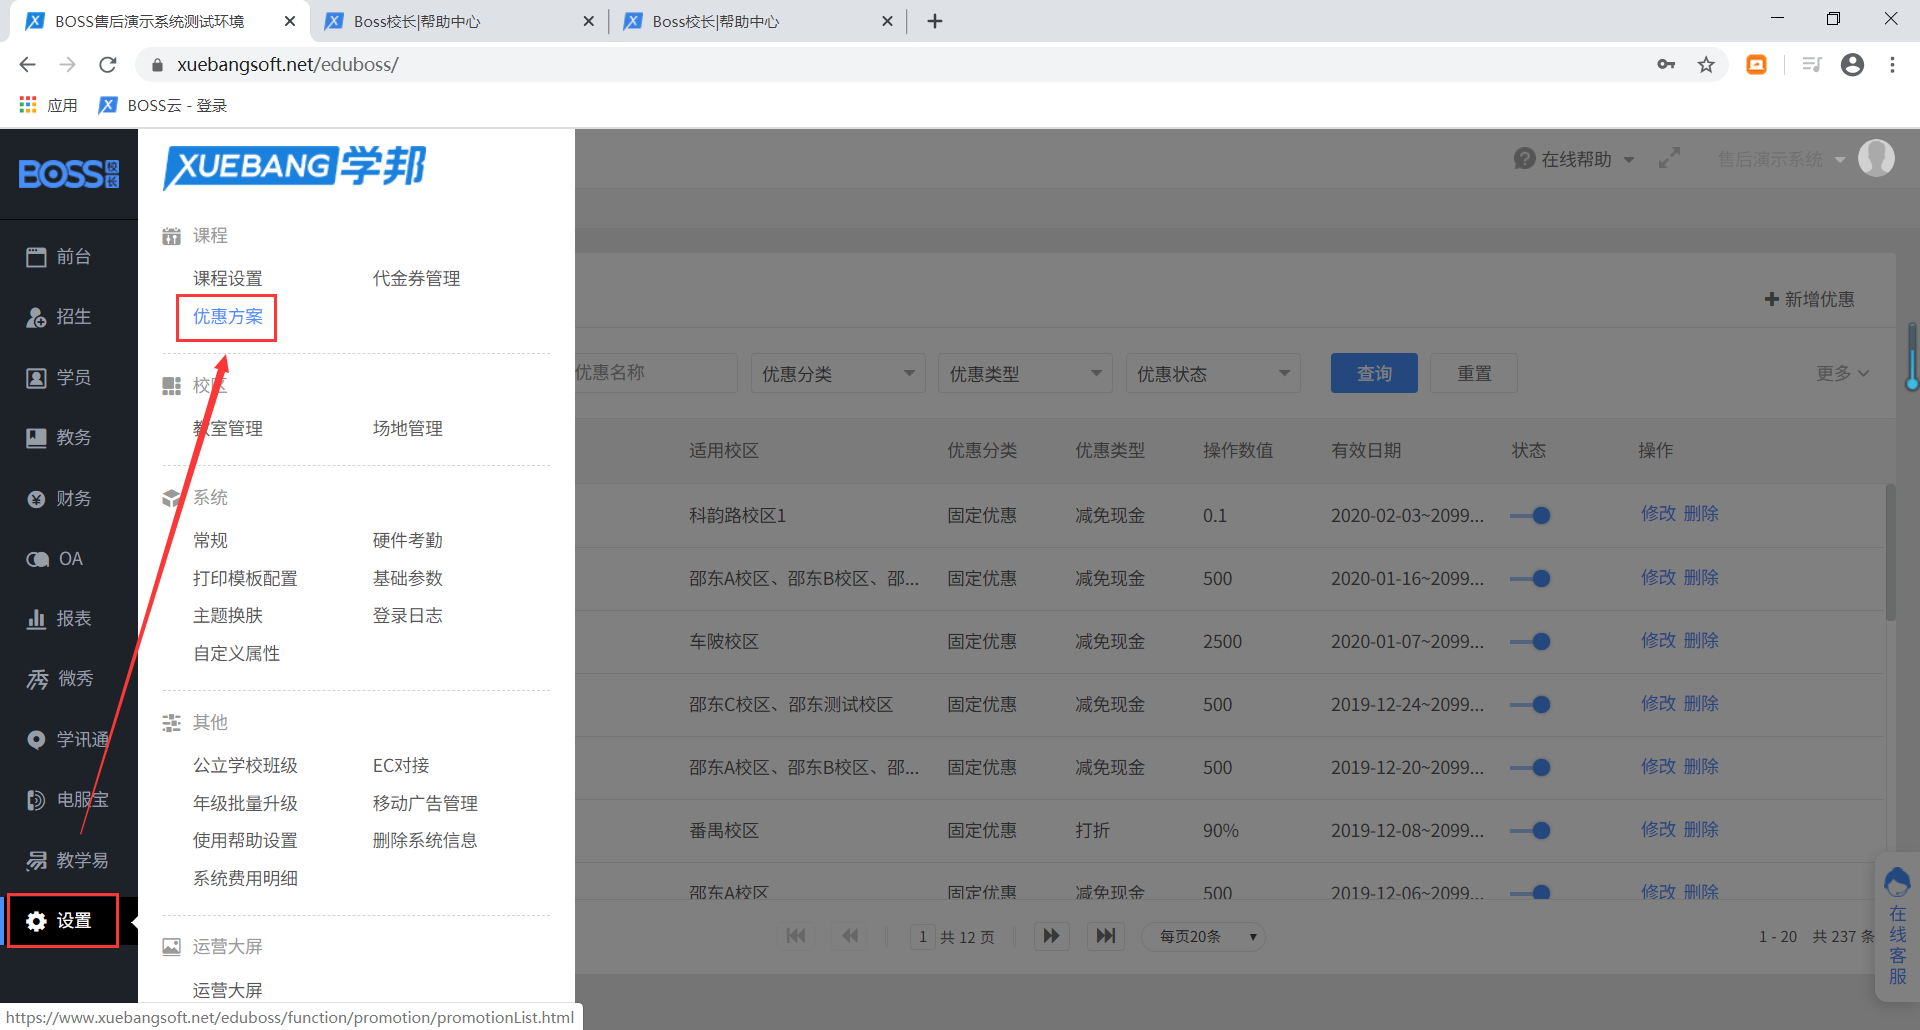Toggle status for 科韵路校区1 row
The height and width of the screenshot is (1030, 1920).
(x=1531, y=516)
